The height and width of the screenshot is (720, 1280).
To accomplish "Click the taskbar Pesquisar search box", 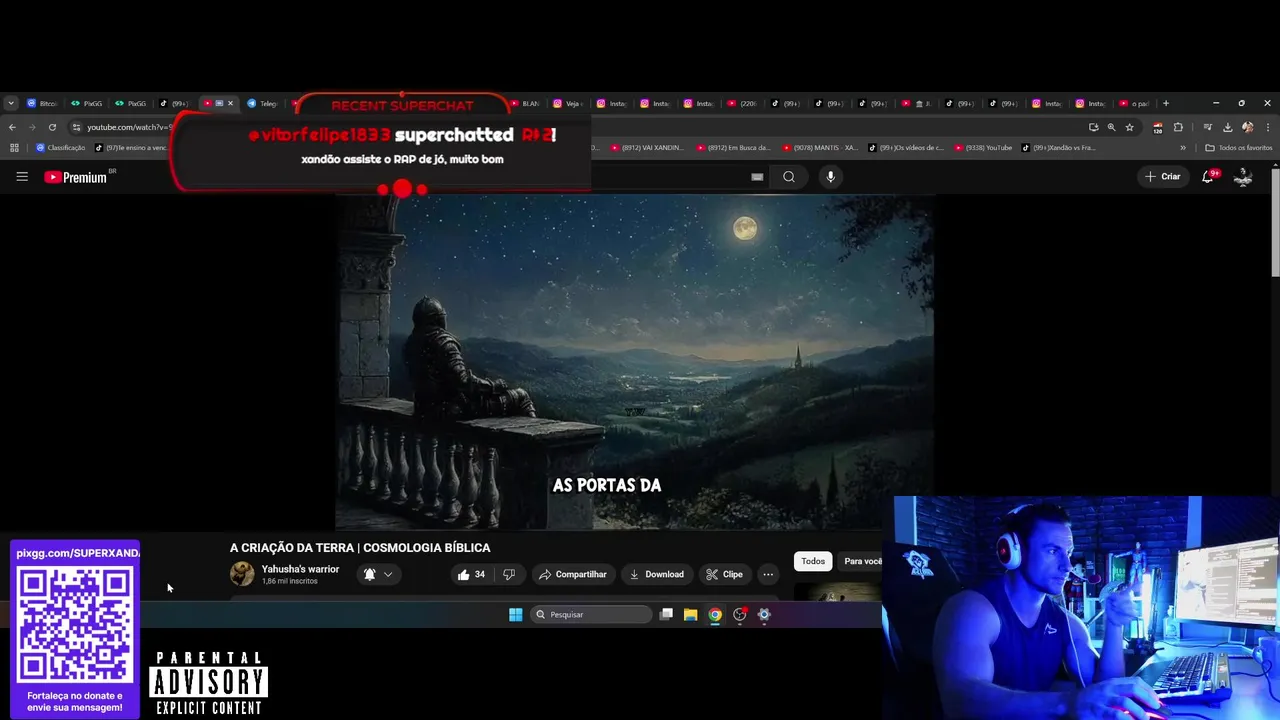I will point(591,615).
